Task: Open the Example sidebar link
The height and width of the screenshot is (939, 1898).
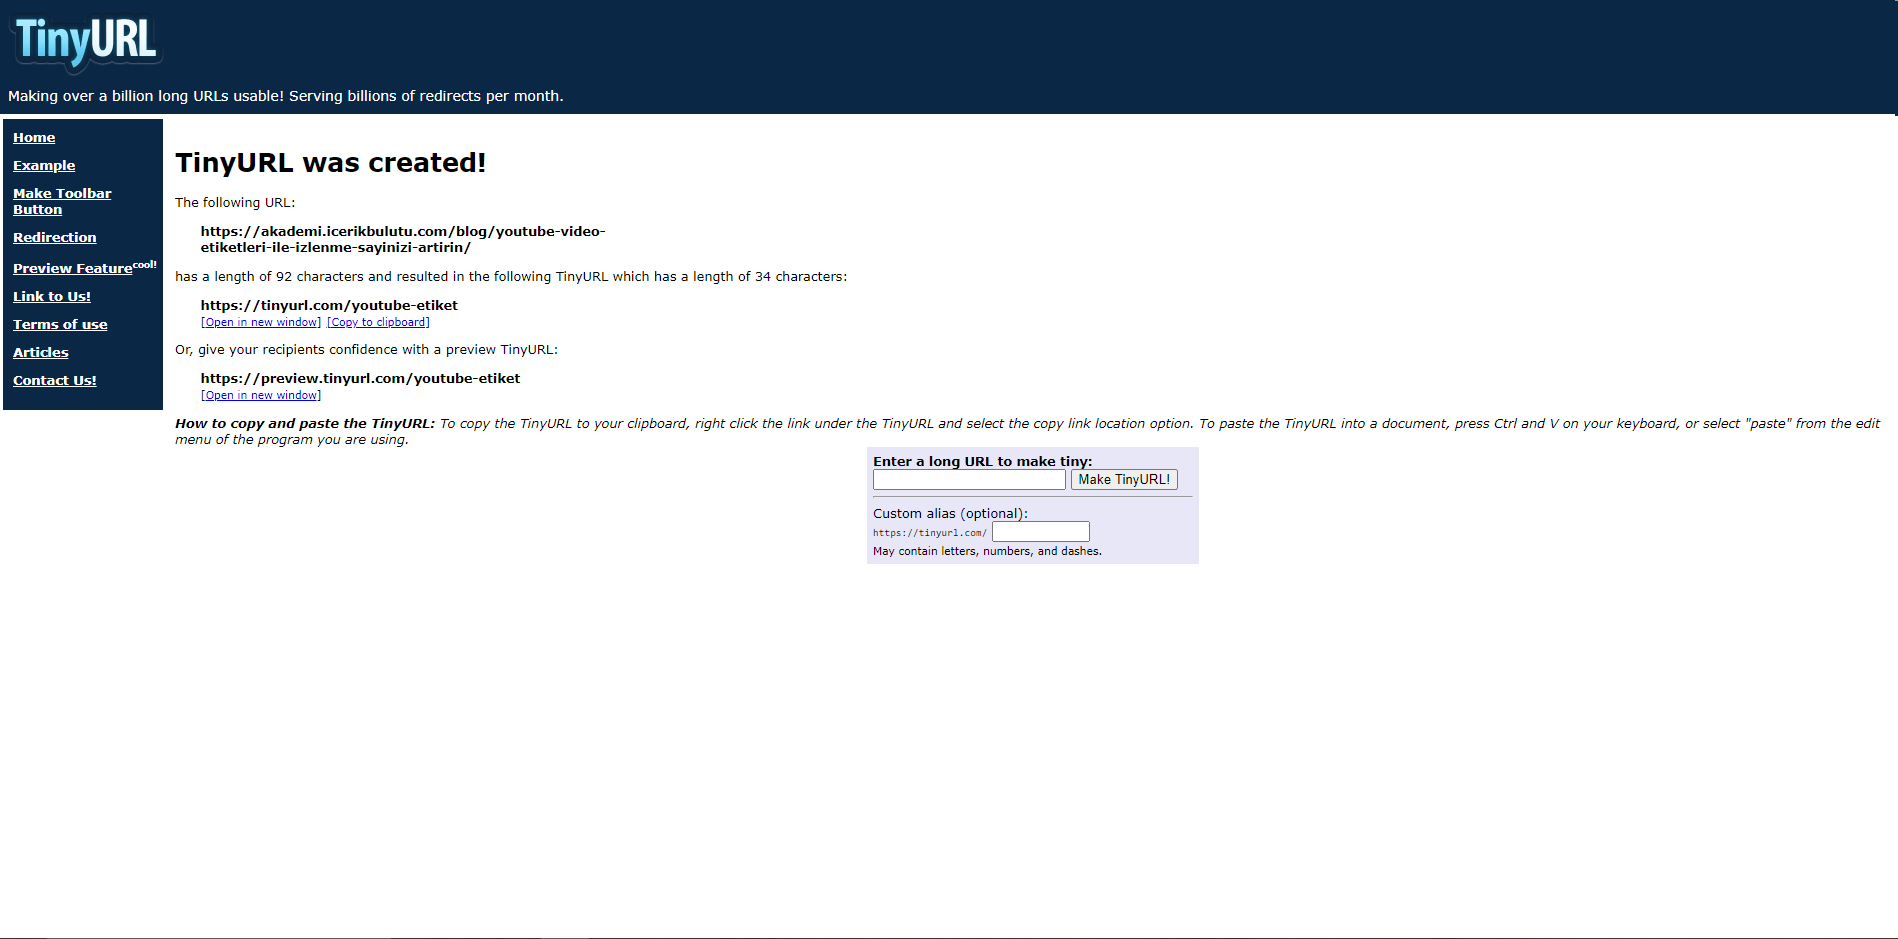Action: click(44, 166)
